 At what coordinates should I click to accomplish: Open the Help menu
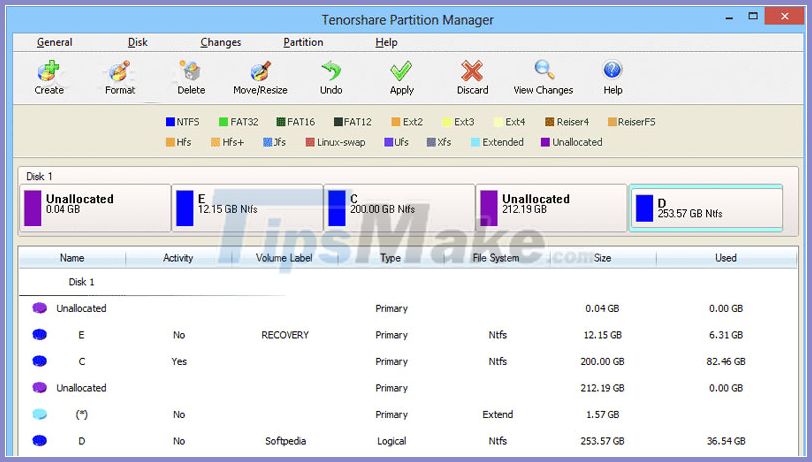[386, 42]
